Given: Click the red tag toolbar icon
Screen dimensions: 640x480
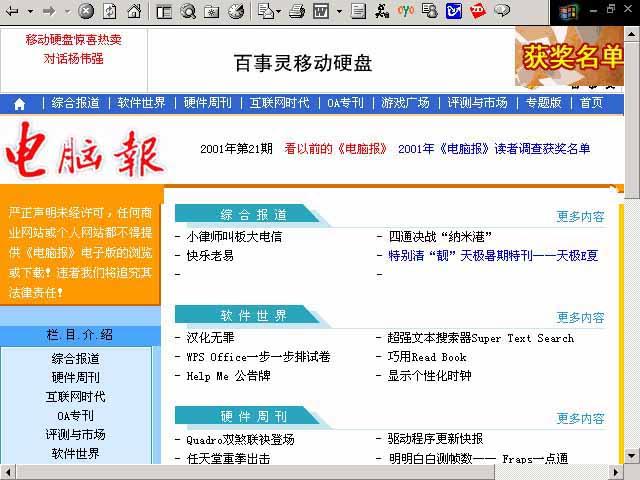Looking at the screenshot, I should [x=478, y=11].
